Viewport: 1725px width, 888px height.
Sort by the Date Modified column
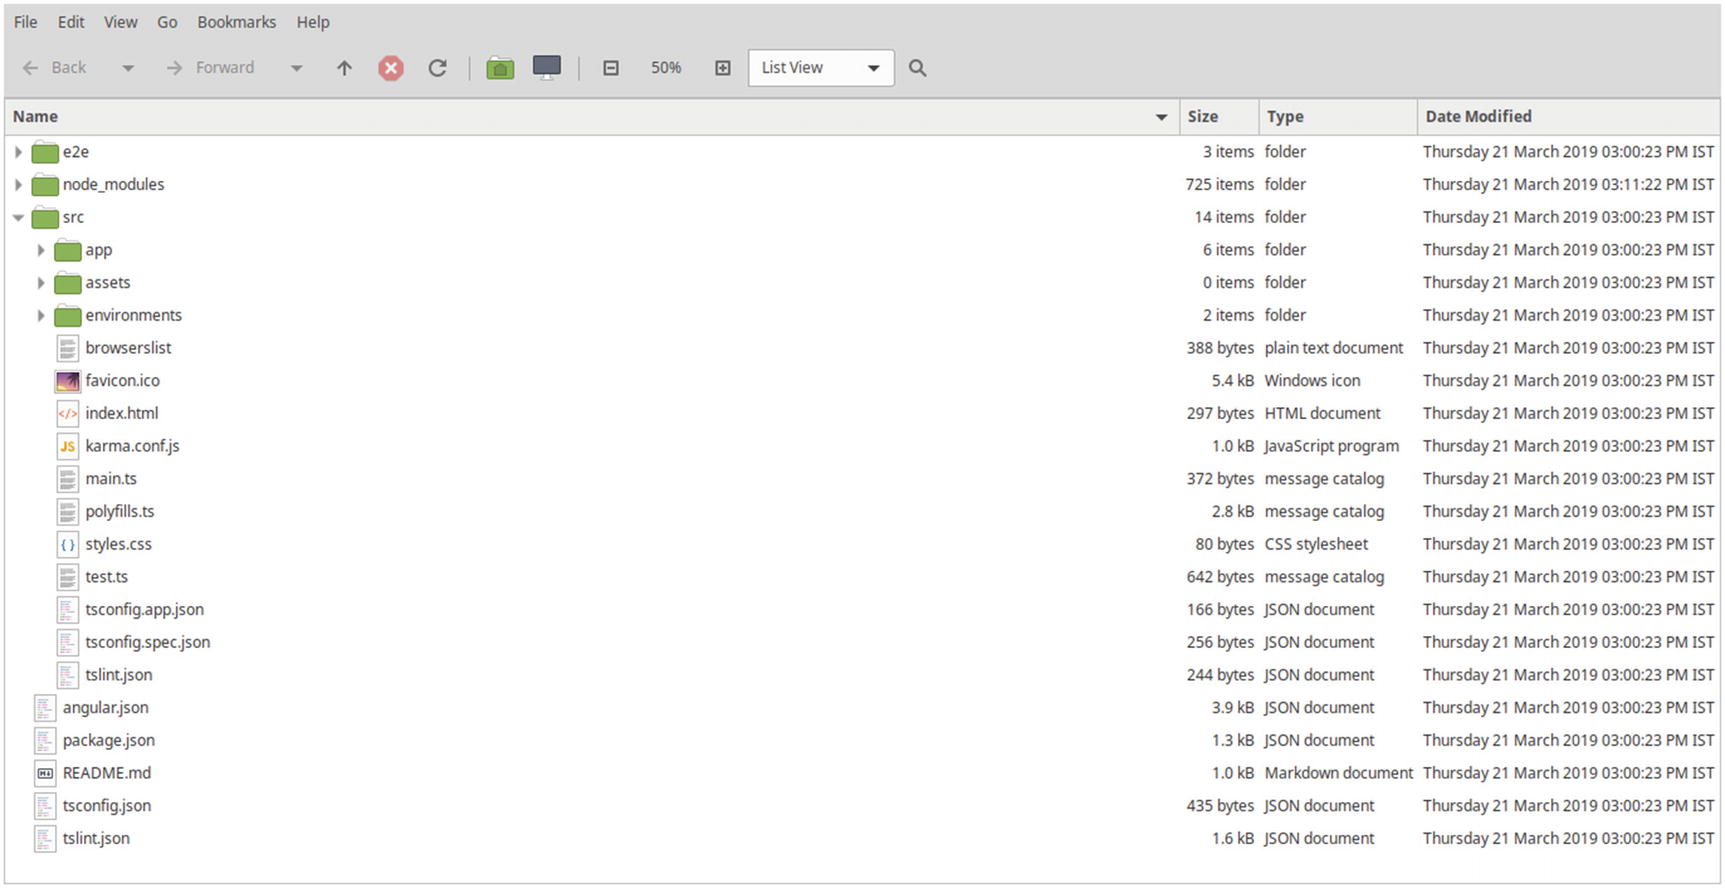[1478, 117]
